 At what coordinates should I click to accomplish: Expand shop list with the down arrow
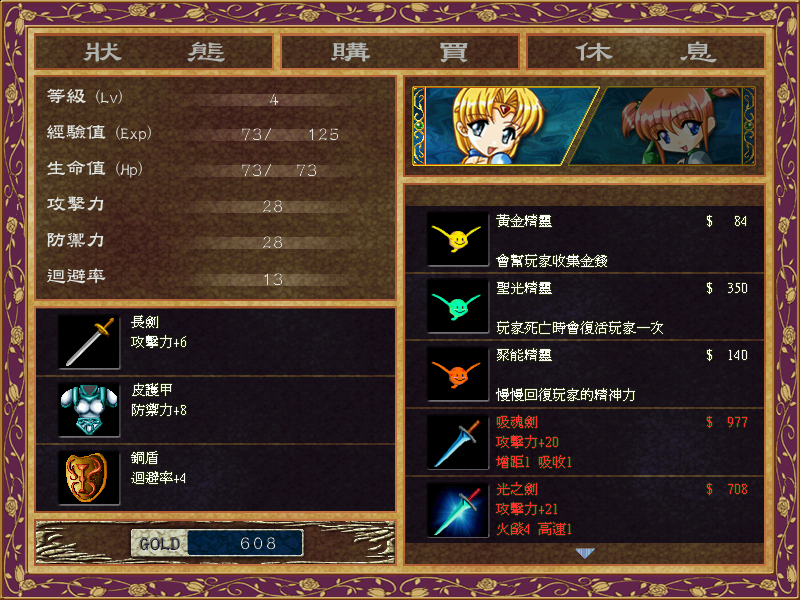pos(585,553)
